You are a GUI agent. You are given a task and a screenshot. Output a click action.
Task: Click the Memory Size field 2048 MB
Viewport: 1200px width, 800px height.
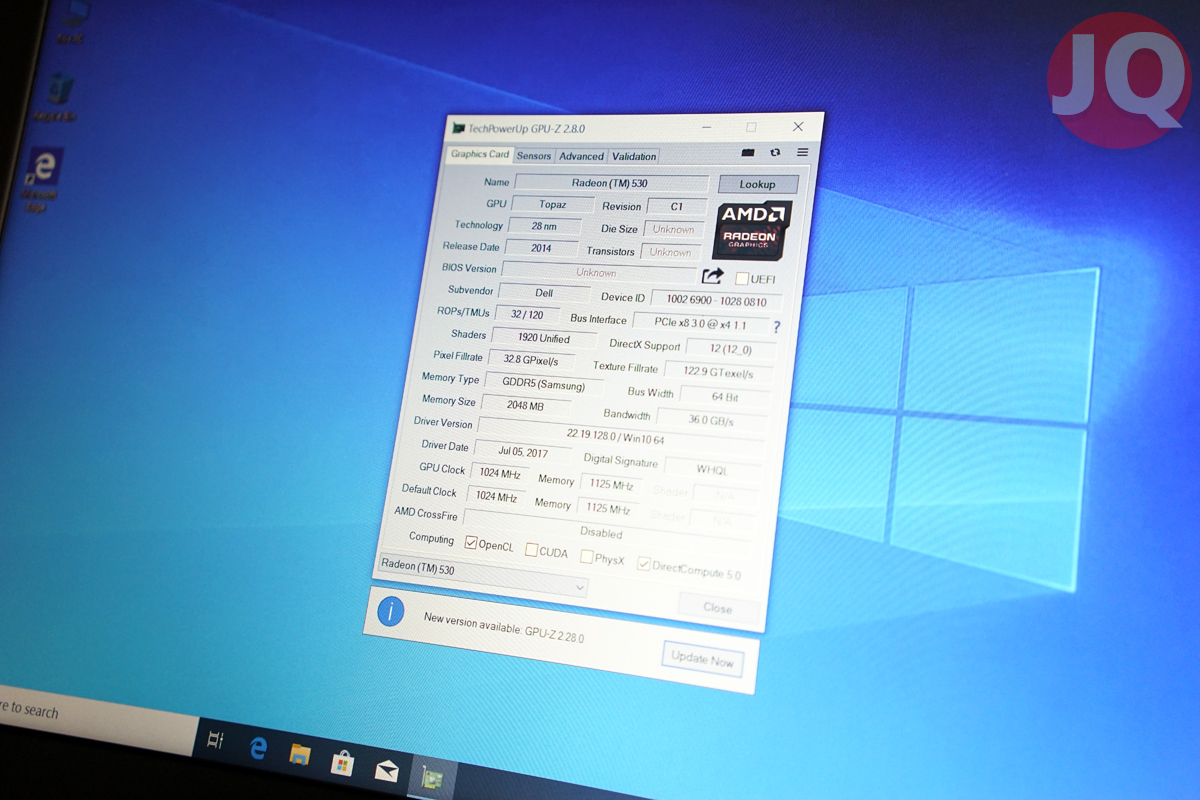coord(526,405)
